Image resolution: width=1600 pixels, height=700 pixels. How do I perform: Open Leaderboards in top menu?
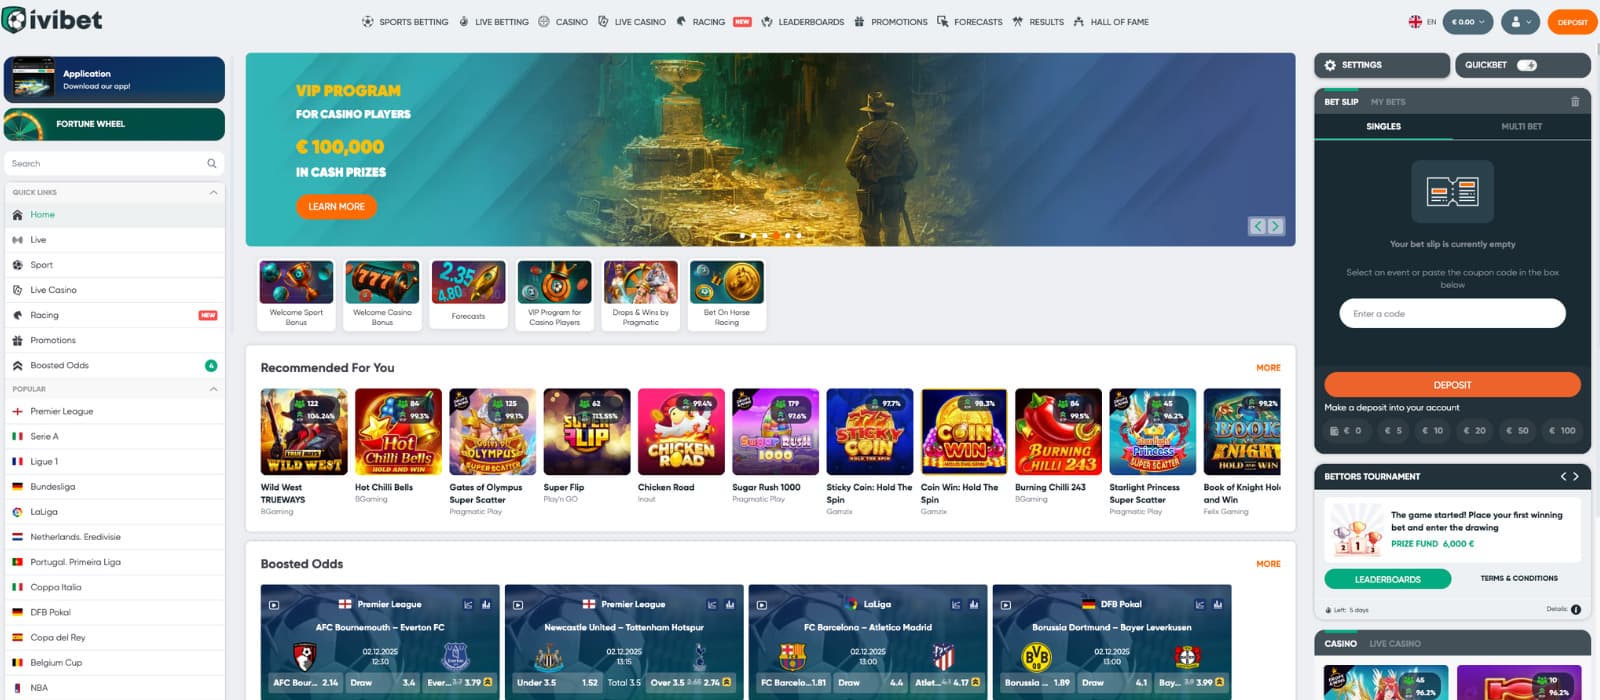tap(803, 22)
